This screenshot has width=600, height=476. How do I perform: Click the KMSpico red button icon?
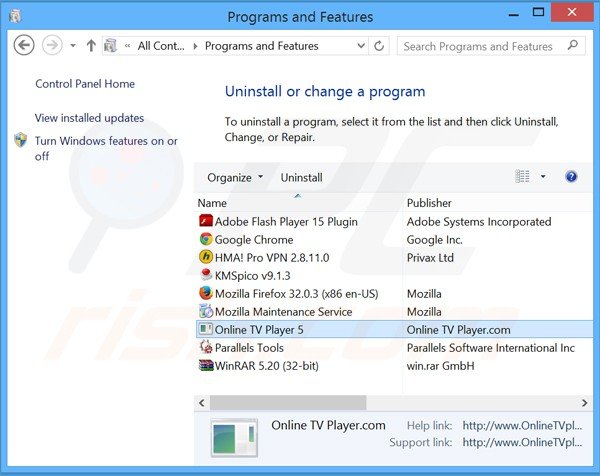[x=206, y=275]
